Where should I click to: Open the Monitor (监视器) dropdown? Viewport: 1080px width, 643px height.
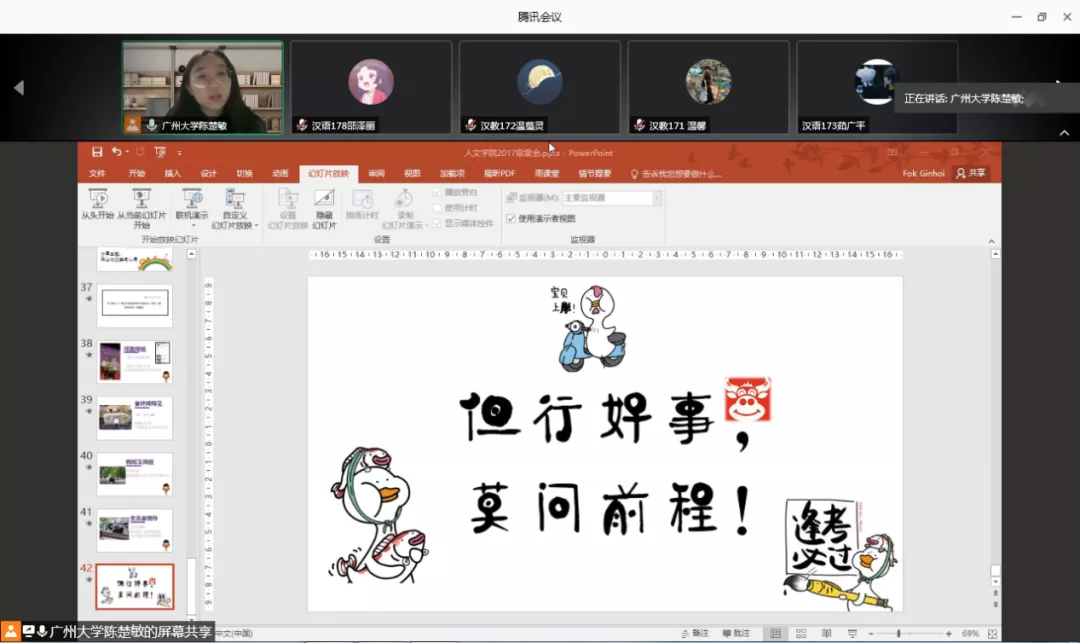click(657, 198)
